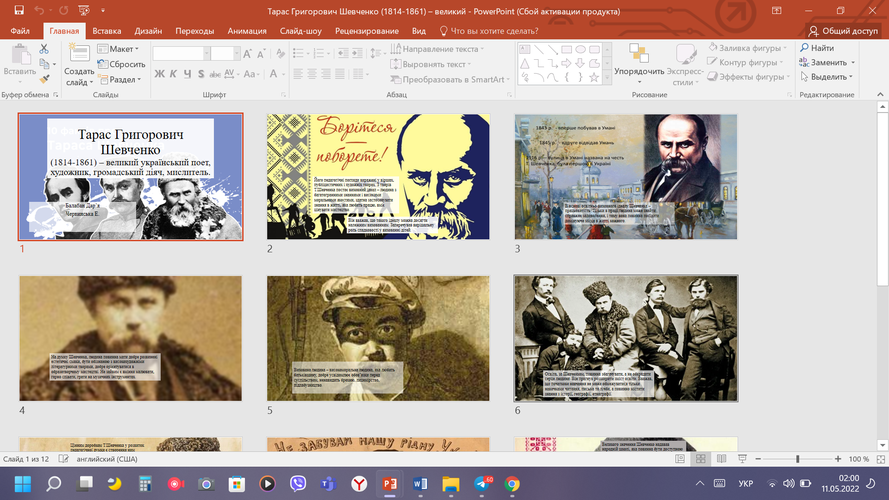Open Контур фигуры outline dropdown

[746, 62]
